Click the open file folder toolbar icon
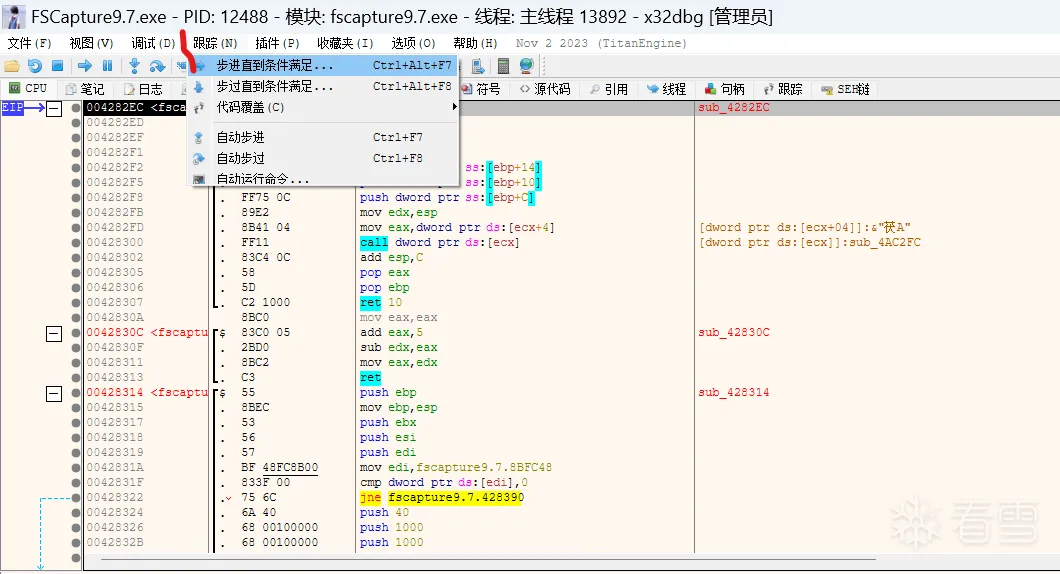This screenshot has height=574, width=1060. (x=12, y=66)
